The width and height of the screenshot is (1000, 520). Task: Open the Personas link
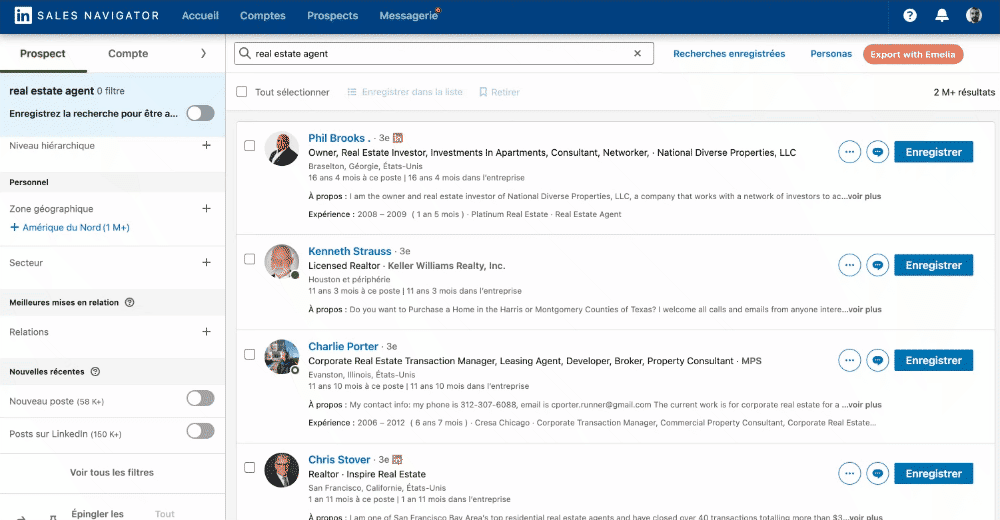(x=831, y=54)
